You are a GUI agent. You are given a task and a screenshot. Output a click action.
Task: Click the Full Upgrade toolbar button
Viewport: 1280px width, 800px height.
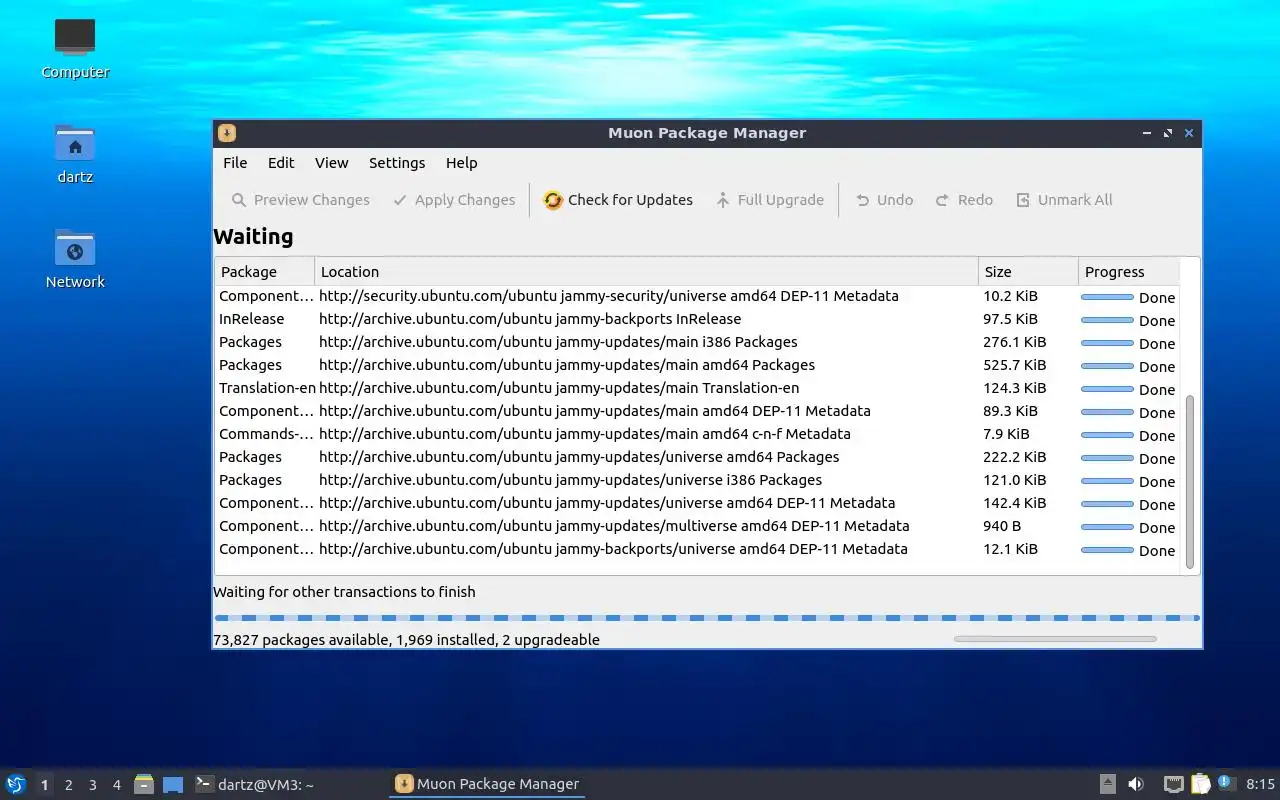770,200
